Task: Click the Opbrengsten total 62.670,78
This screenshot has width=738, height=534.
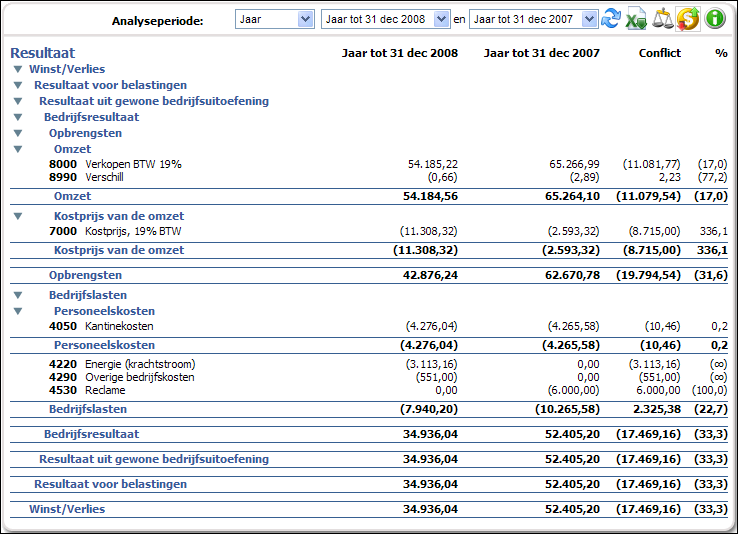Action: pyautogui.click(x=572, y=275)
